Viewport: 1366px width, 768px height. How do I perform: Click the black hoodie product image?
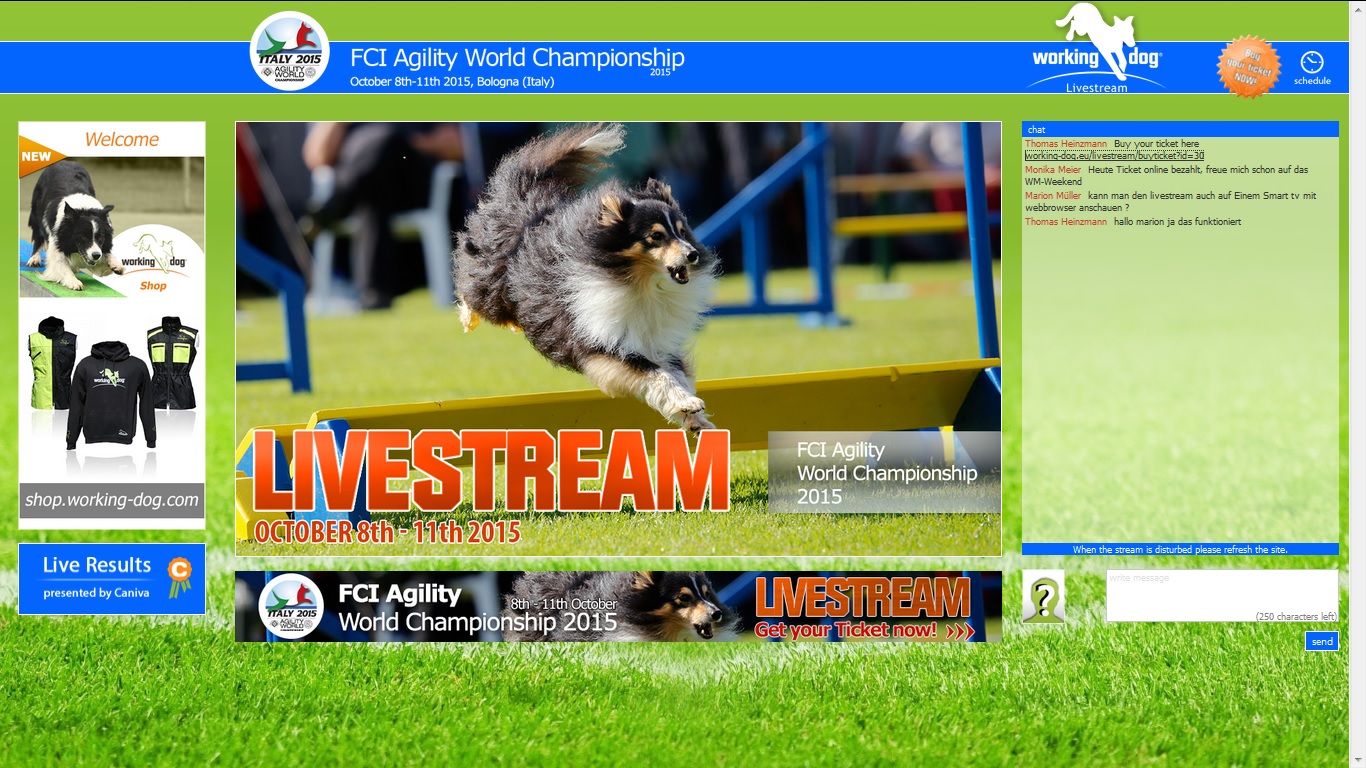pos(111,394)
